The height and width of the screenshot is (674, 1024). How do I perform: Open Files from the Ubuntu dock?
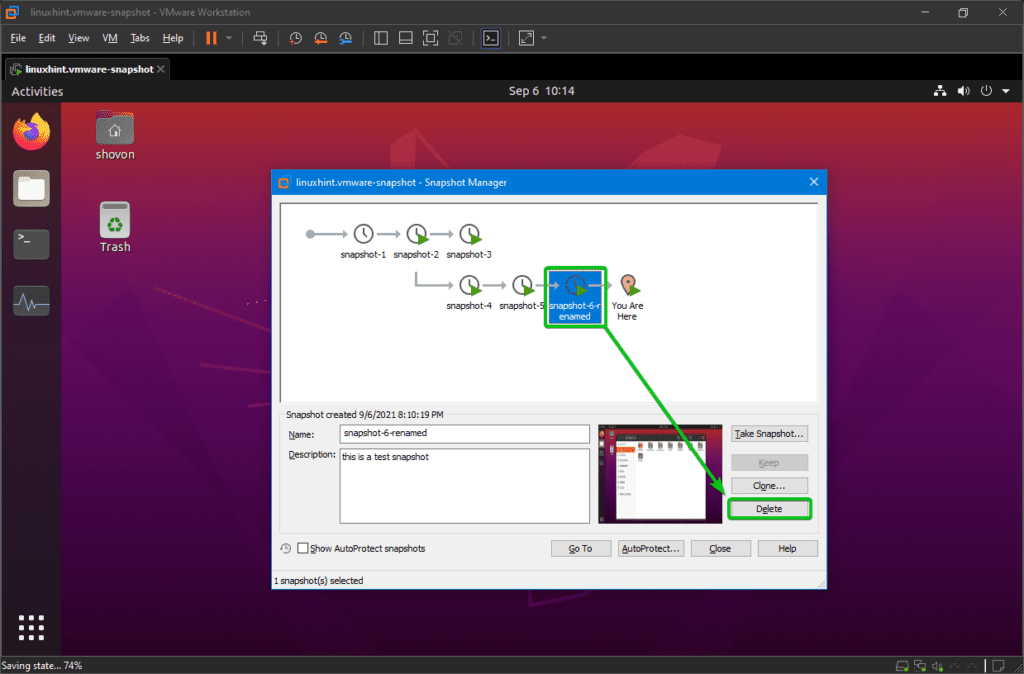pyautogui.click(x=31, y=188)
